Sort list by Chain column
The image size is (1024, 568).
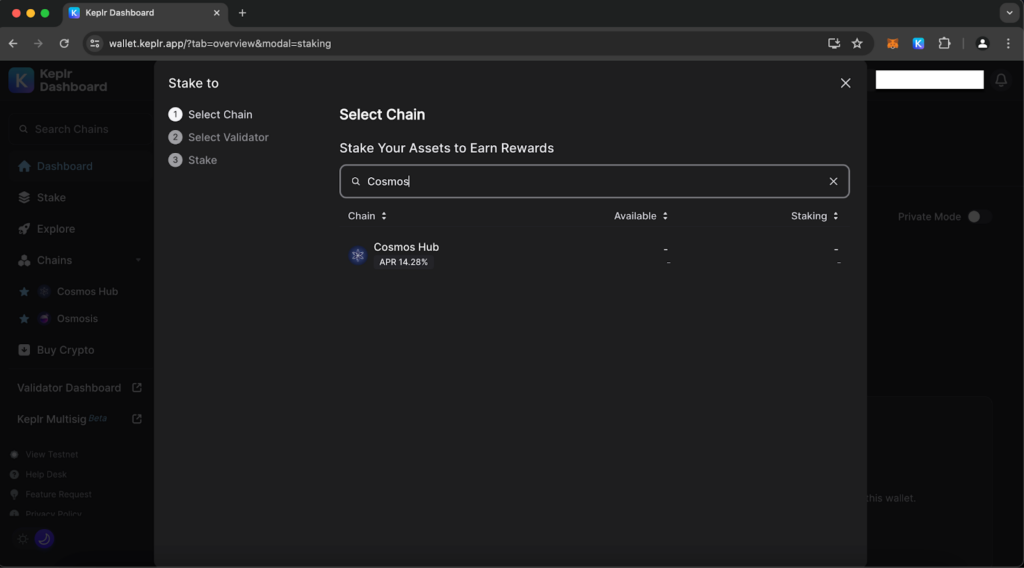[x=367, y=216]
